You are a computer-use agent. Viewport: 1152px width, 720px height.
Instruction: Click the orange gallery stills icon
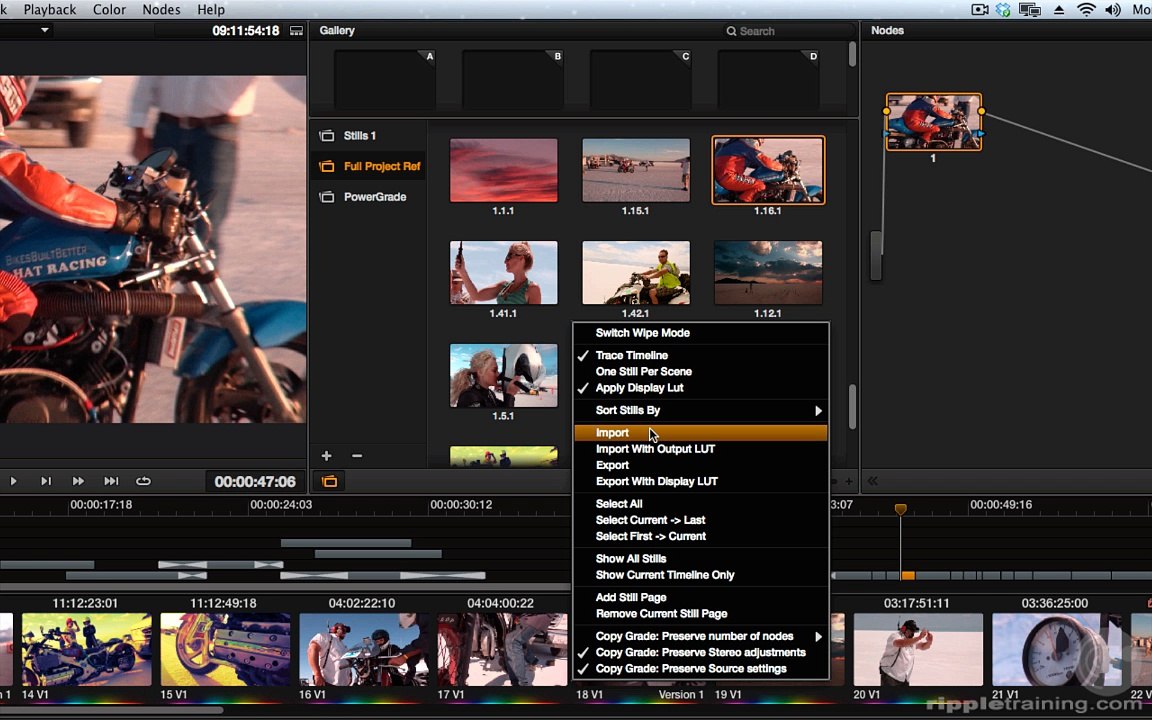(329, 481)
